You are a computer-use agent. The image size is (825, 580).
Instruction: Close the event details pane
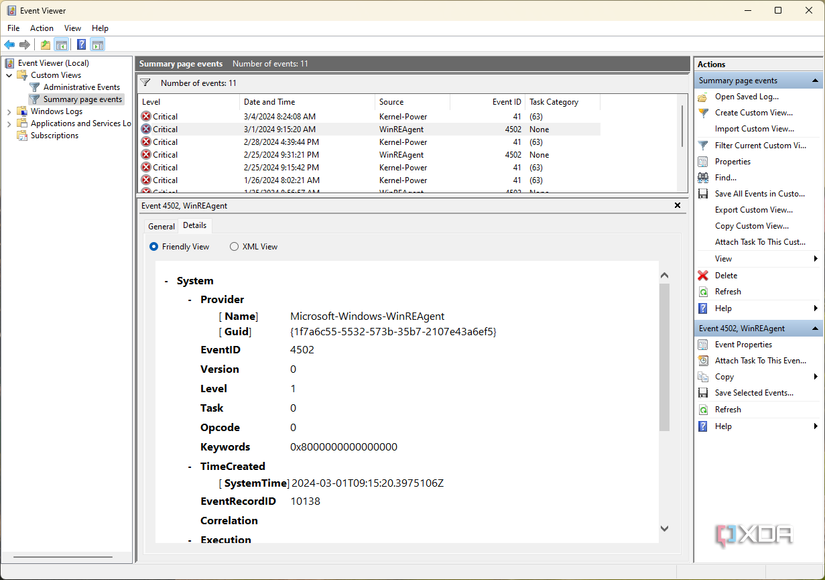pos(678,205)
